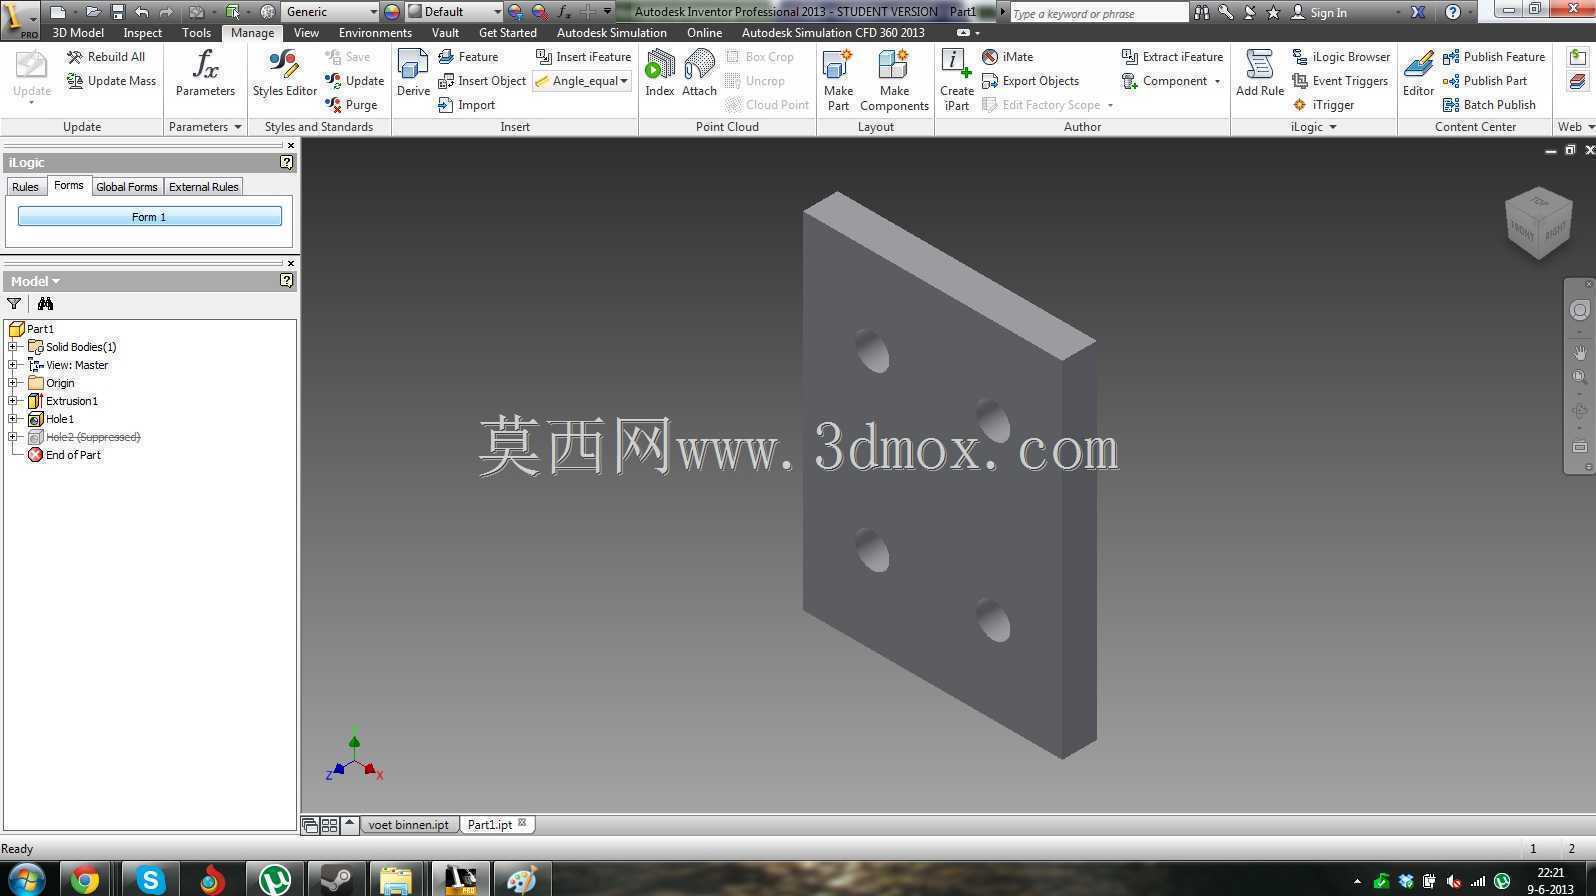
Task: Switch to the voet binnen.ipt document tab
Action: [408, 825]
